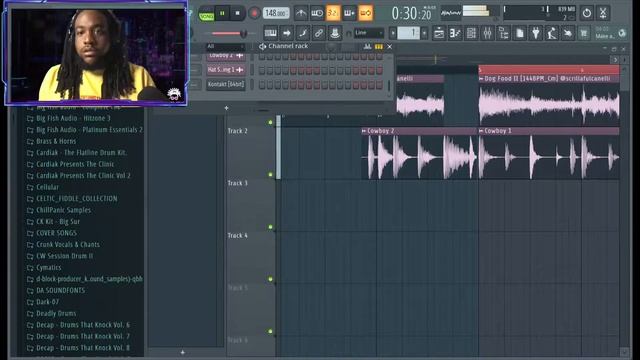Click the scissors-like icon at the far top right

[x=603, y=13]
